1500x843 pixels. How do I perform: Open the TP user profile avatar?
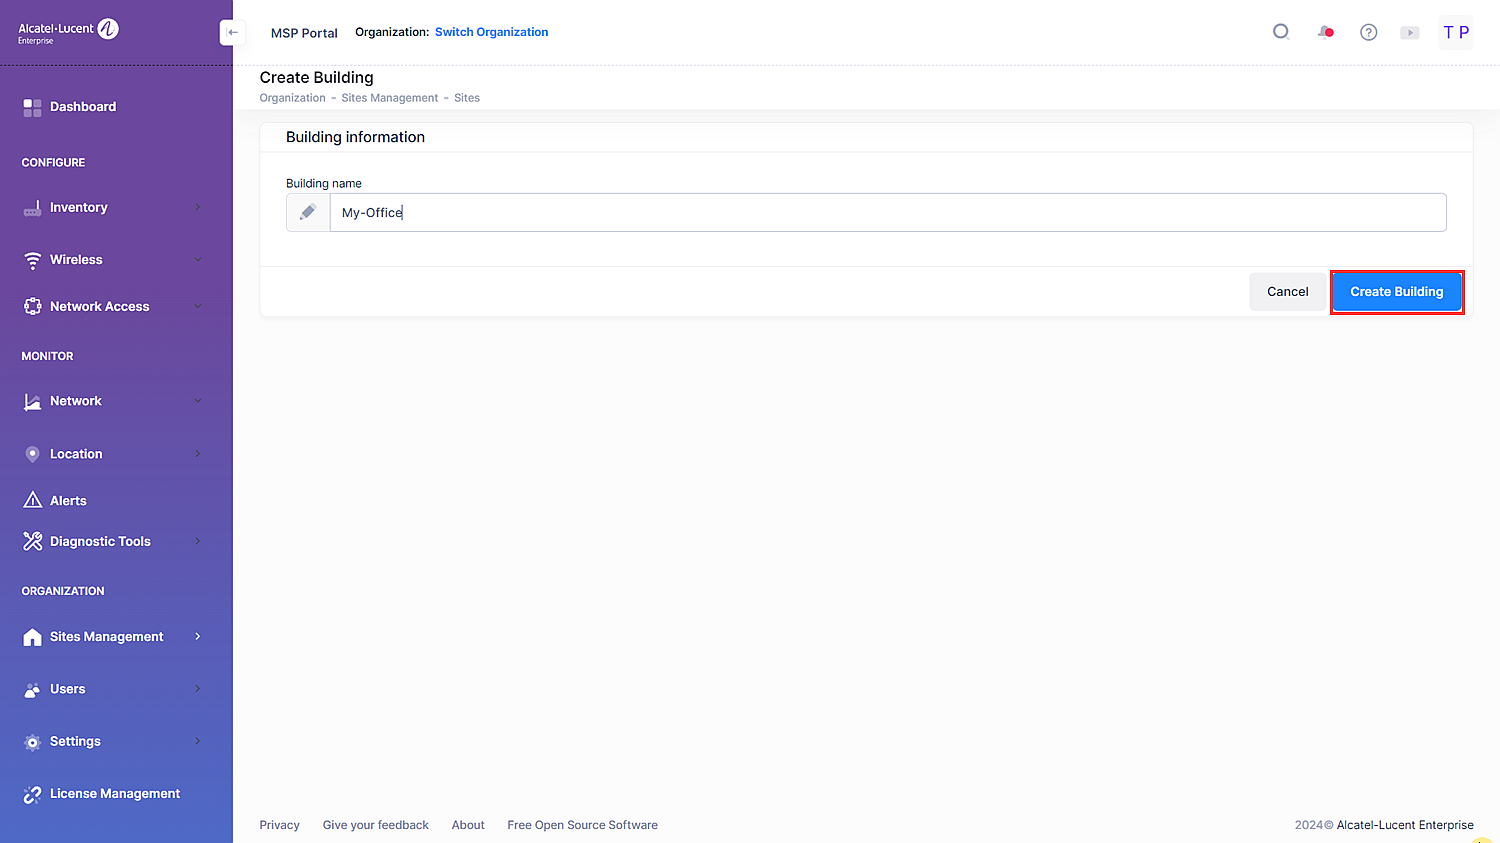[x=1455, y=32]
